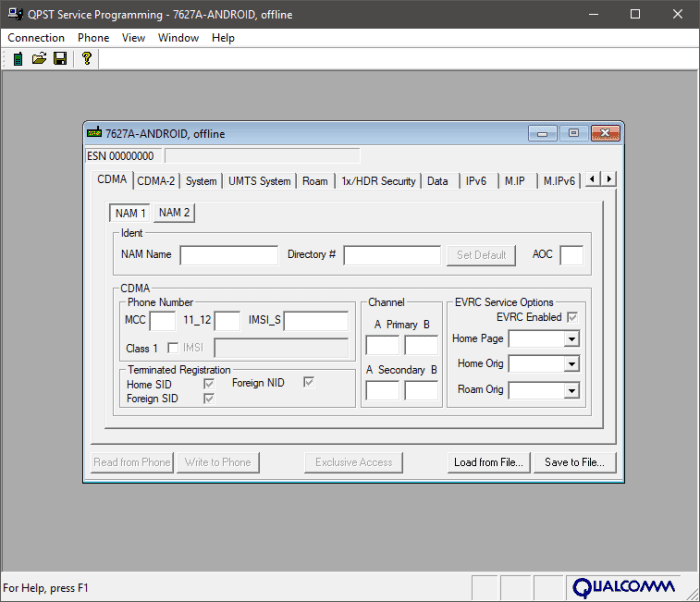The image size is (700, 602).
Task: Expand the Home Page dropdown
Action: pos(571,339)
